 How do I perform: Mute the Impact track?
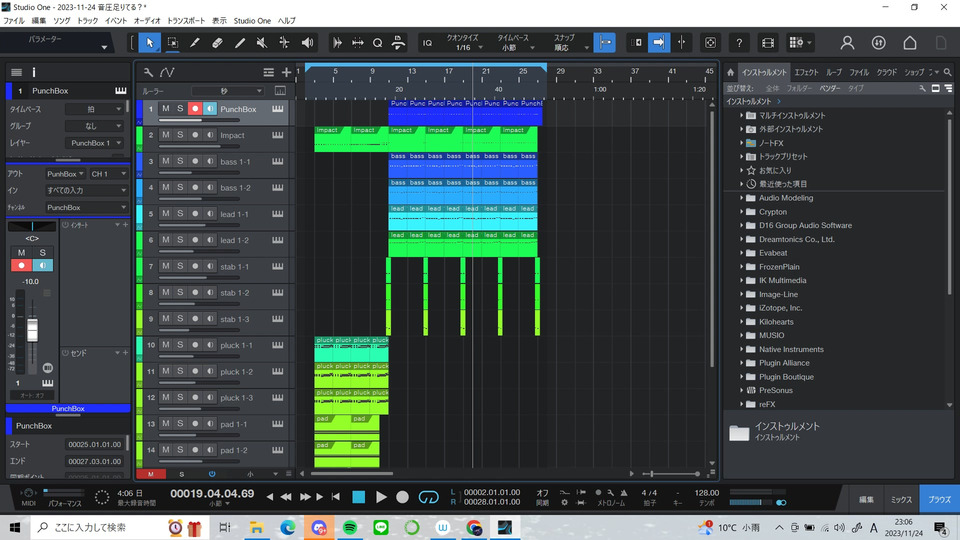(166, 135)
